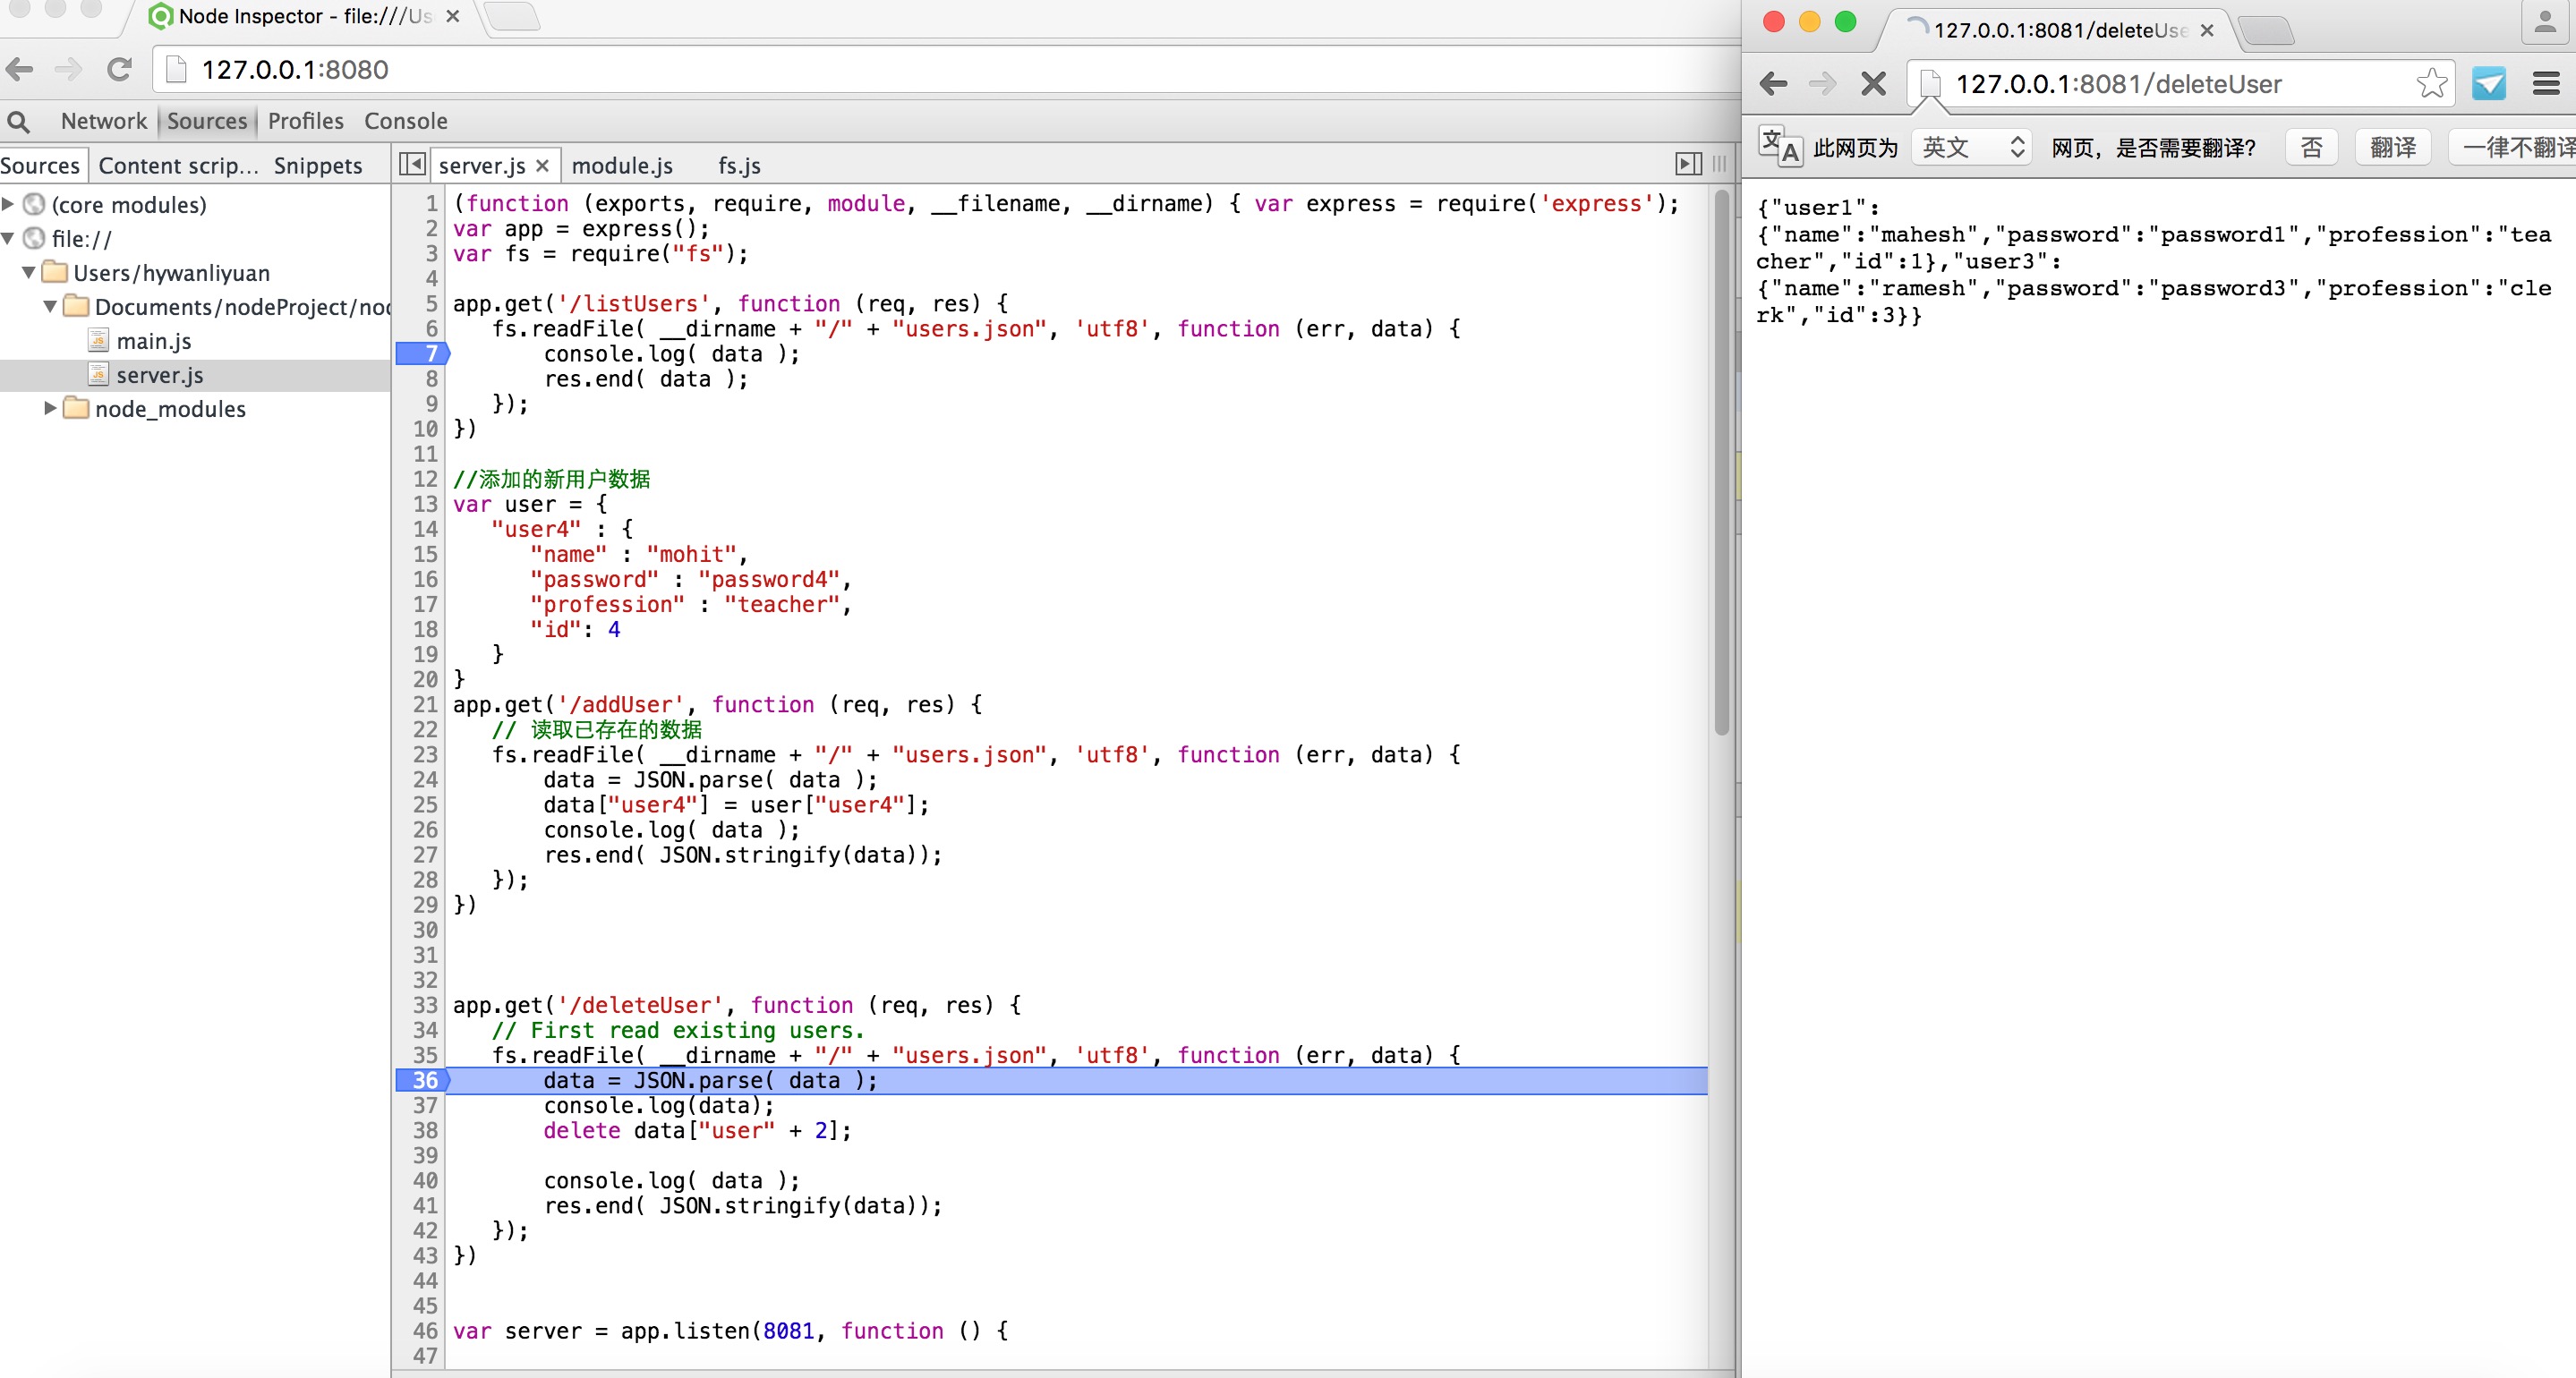Click the forward arrow in Node Inspector window

click(68, 69)
